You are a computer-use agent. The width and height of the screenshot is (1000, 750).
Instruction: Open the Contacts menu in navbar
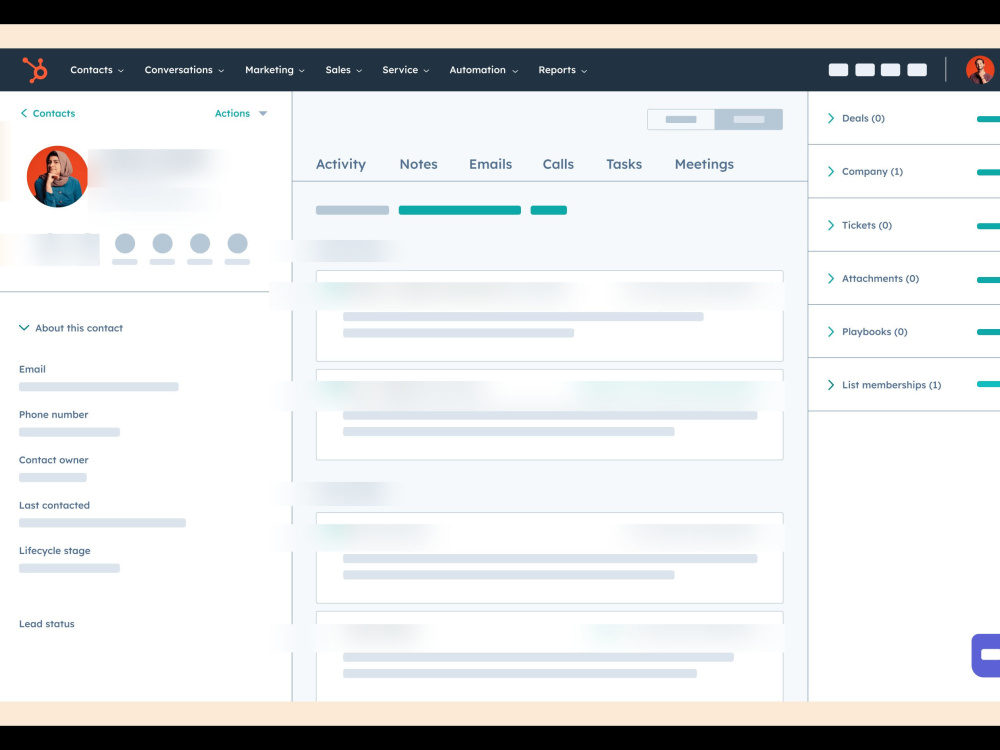coord(97,70)
